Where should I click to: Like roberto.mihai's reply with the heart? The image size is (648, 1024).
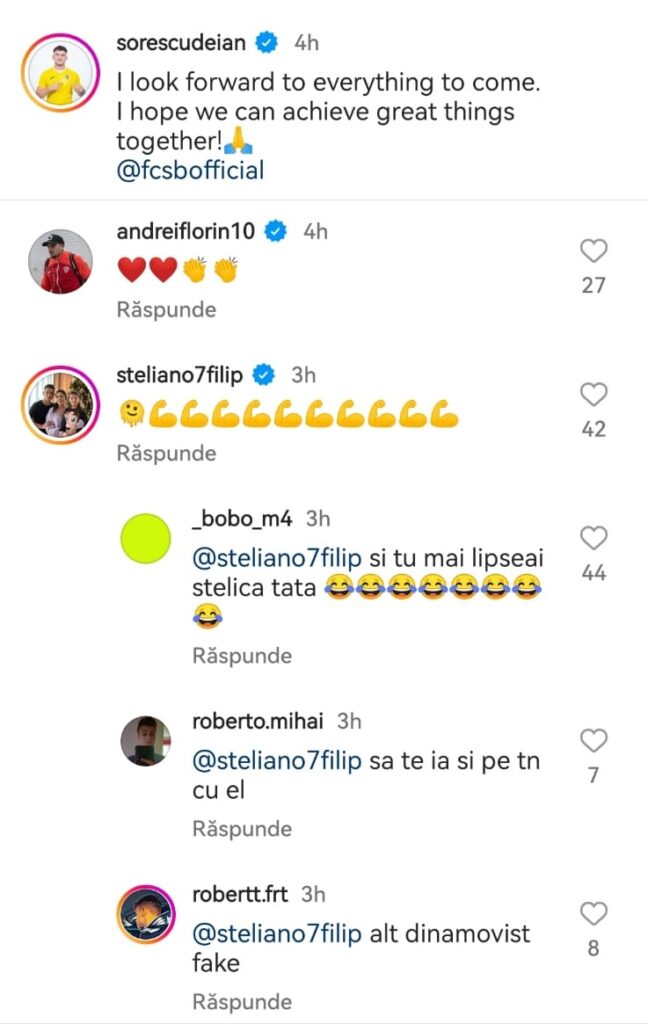point(594,741)
